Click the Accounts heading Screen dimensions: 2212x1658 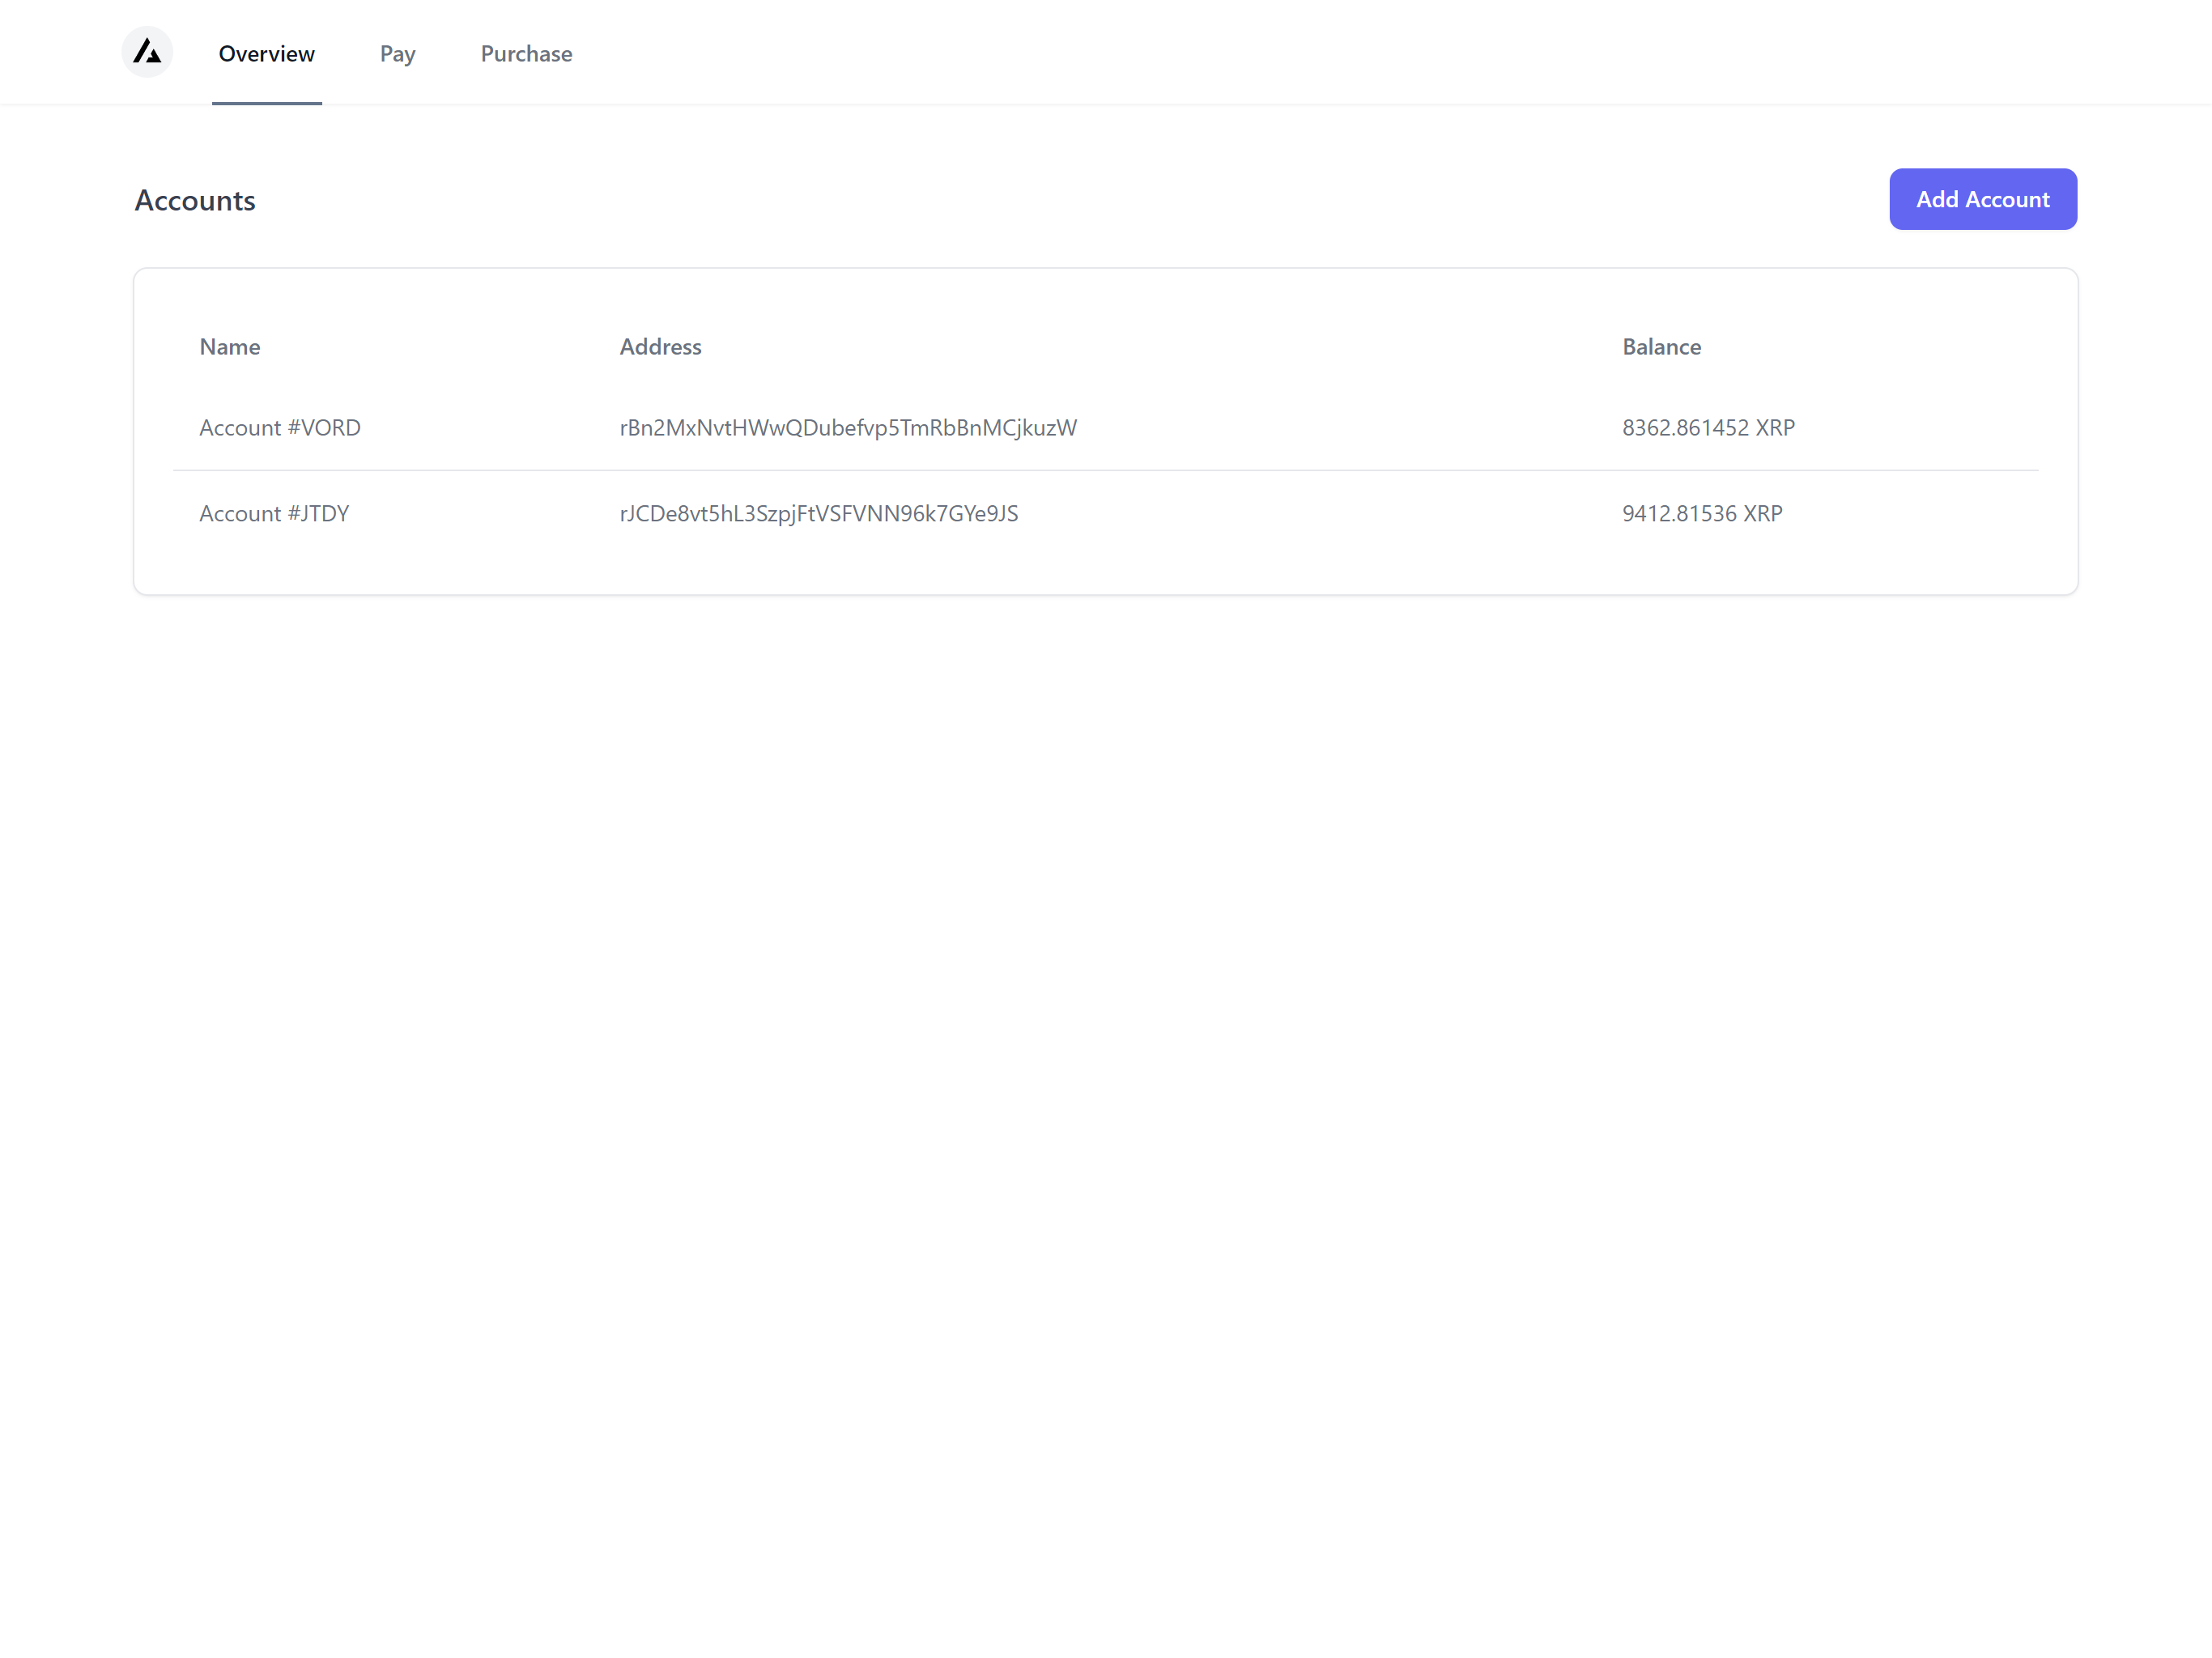click(195, 201)
